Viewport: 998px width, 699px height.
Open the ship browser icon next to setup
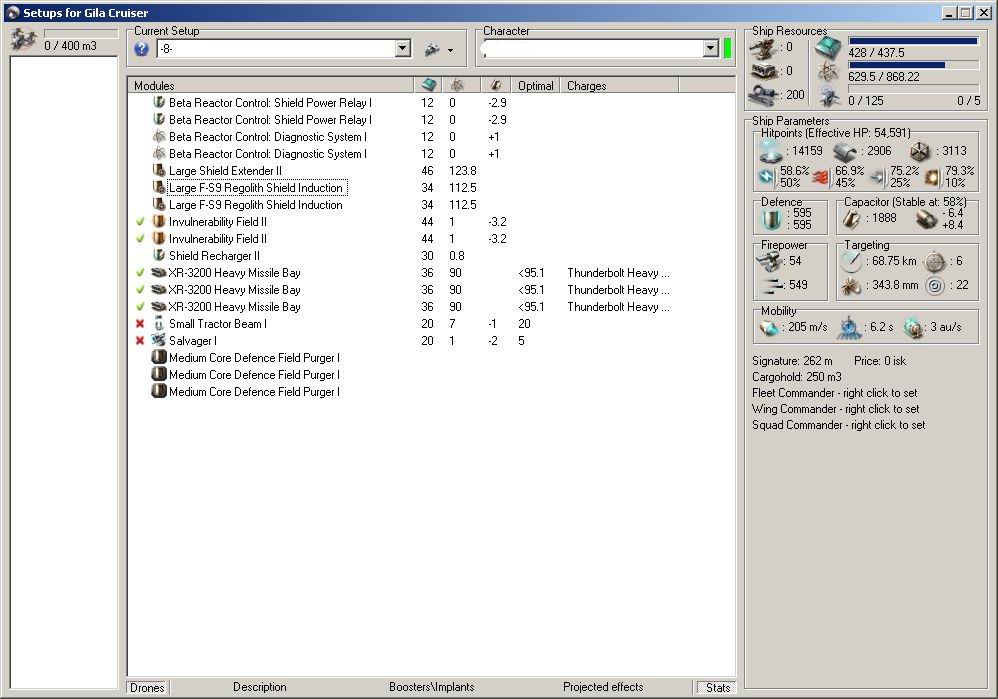coord(433,49)
